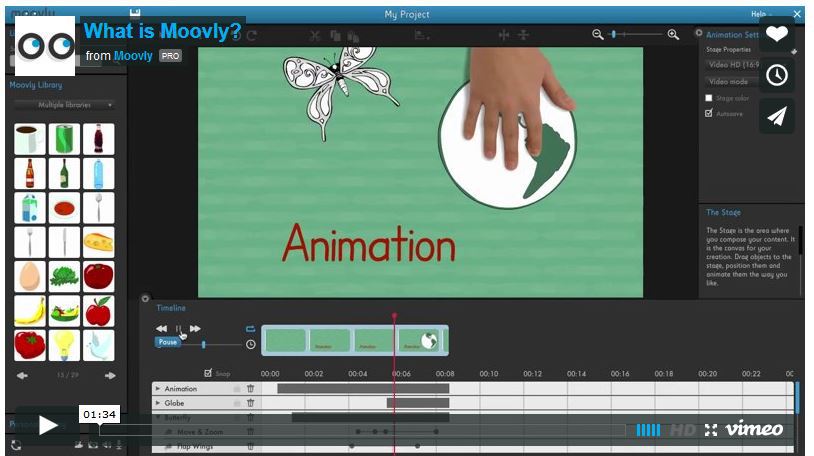Click the save disk icon in title bar
Screen dimensions: 814x456
tap(134, 12)
